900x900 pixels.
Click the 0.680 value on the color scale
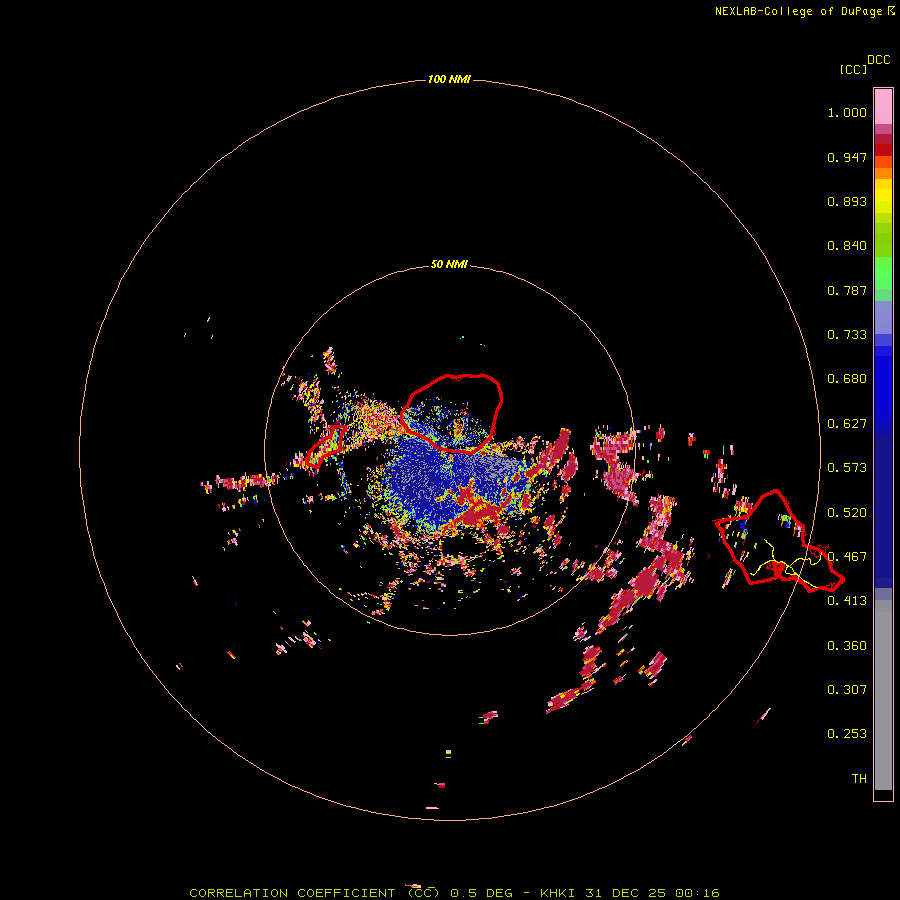coord(847,379)
